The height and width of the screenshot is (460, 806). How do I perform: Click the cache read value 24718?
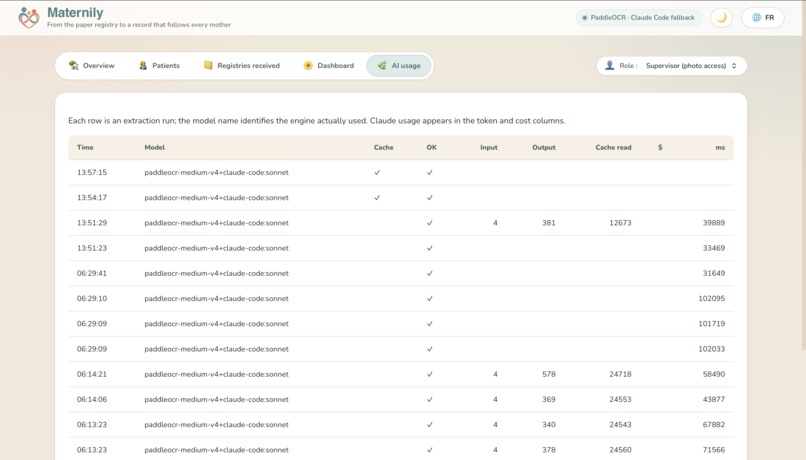click(620, 374)
